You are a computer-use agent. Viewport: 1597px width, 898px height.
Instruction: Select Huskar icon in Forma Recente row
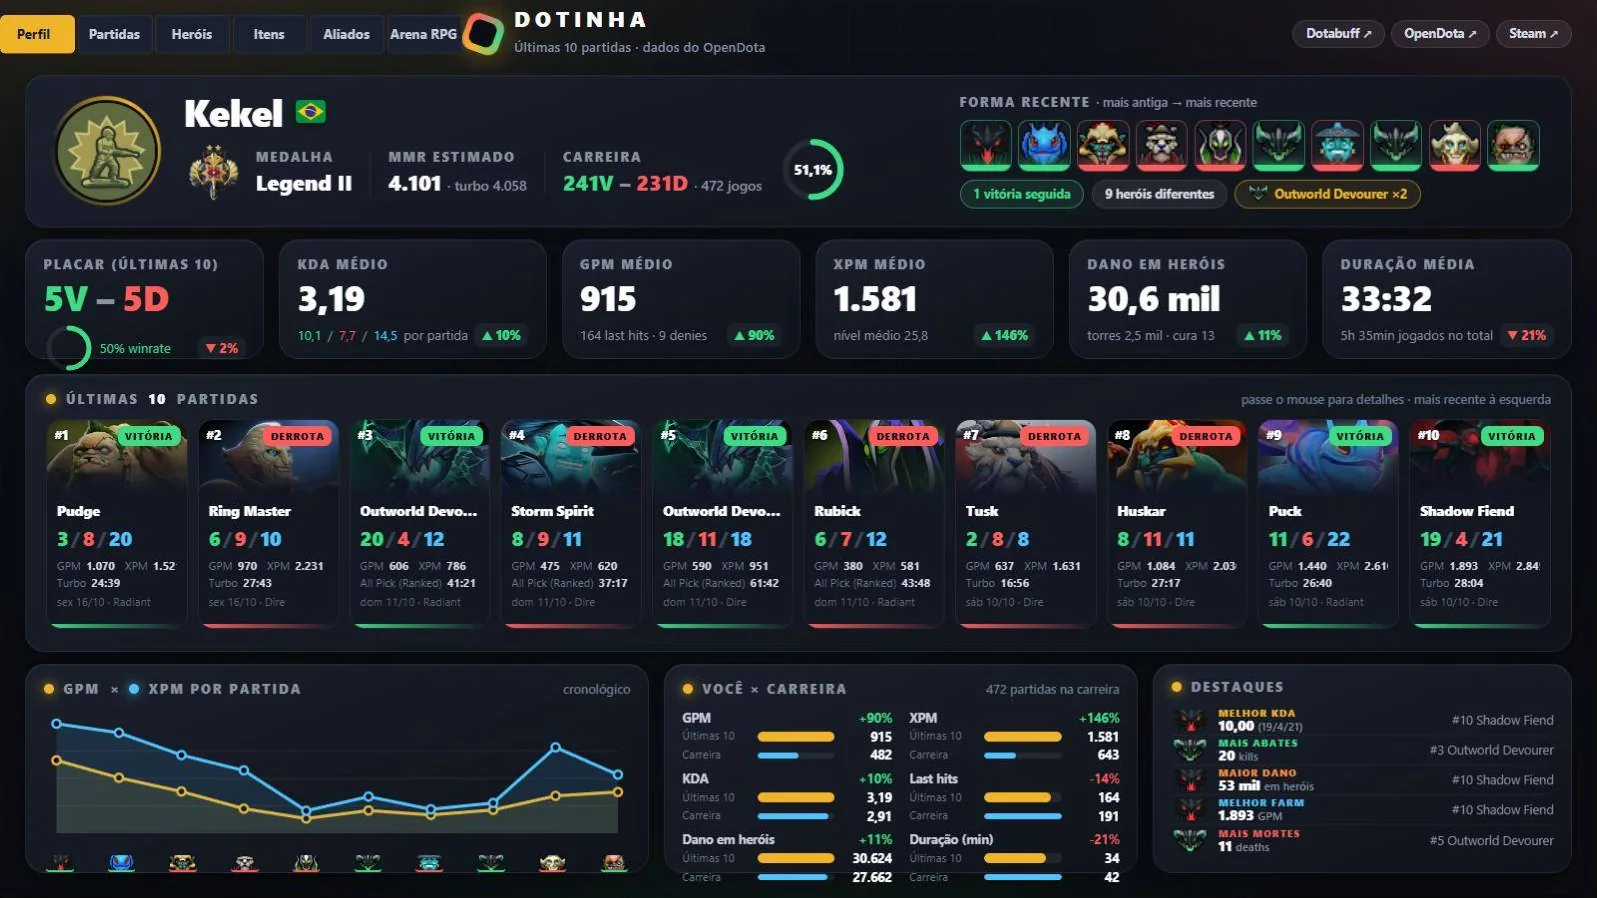[1103, 145]
